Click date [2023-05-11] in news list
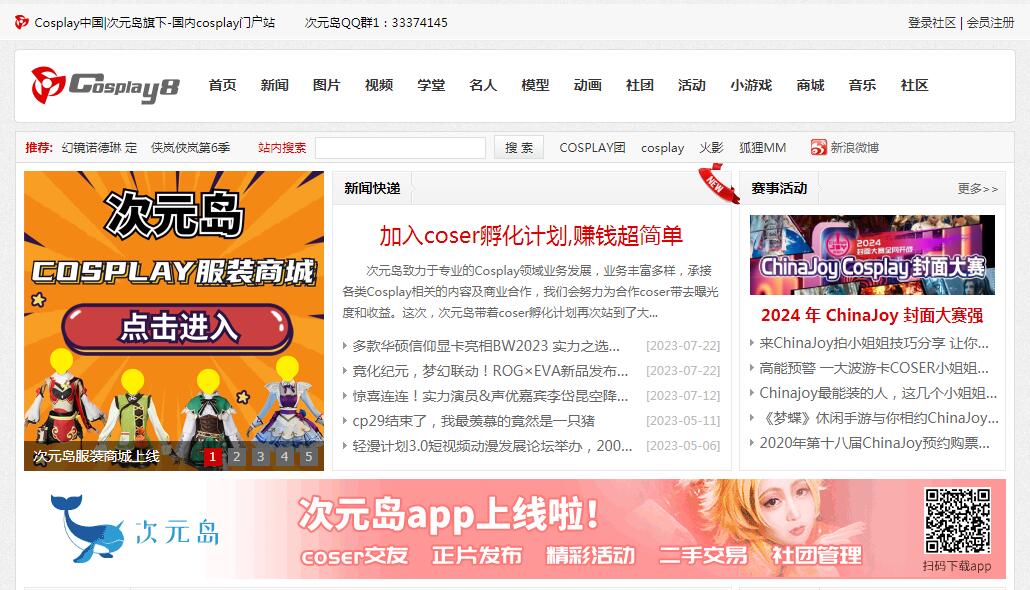Image resolution: width=1030 pixels, height=590 pixels. point(683,420)
